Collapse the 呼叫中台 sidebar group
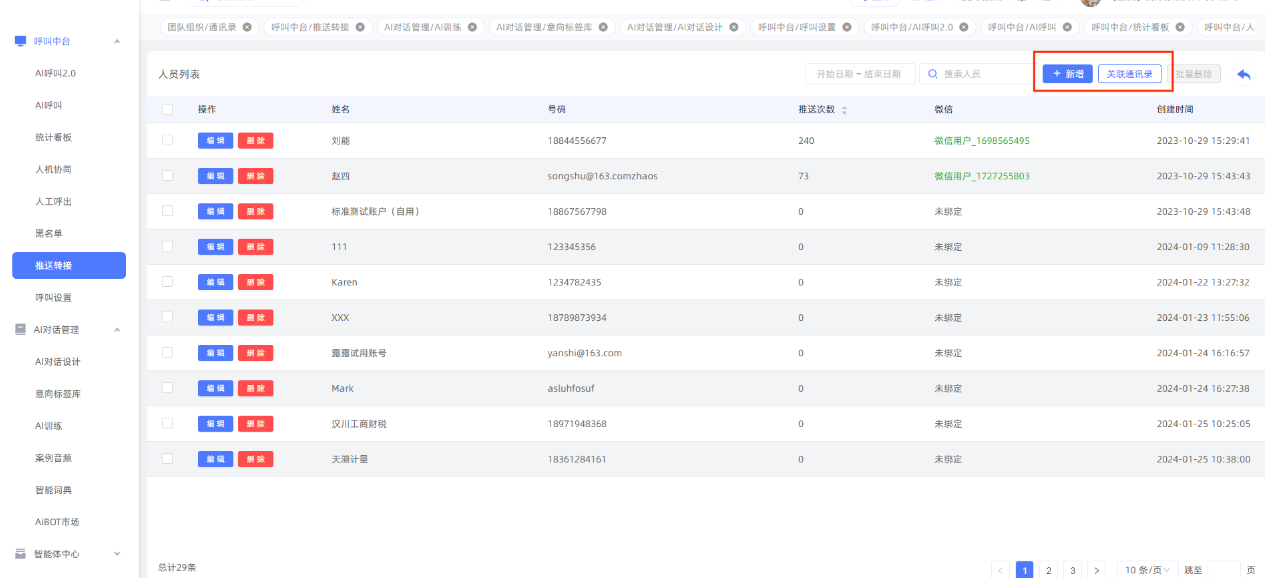 point(117,41)
